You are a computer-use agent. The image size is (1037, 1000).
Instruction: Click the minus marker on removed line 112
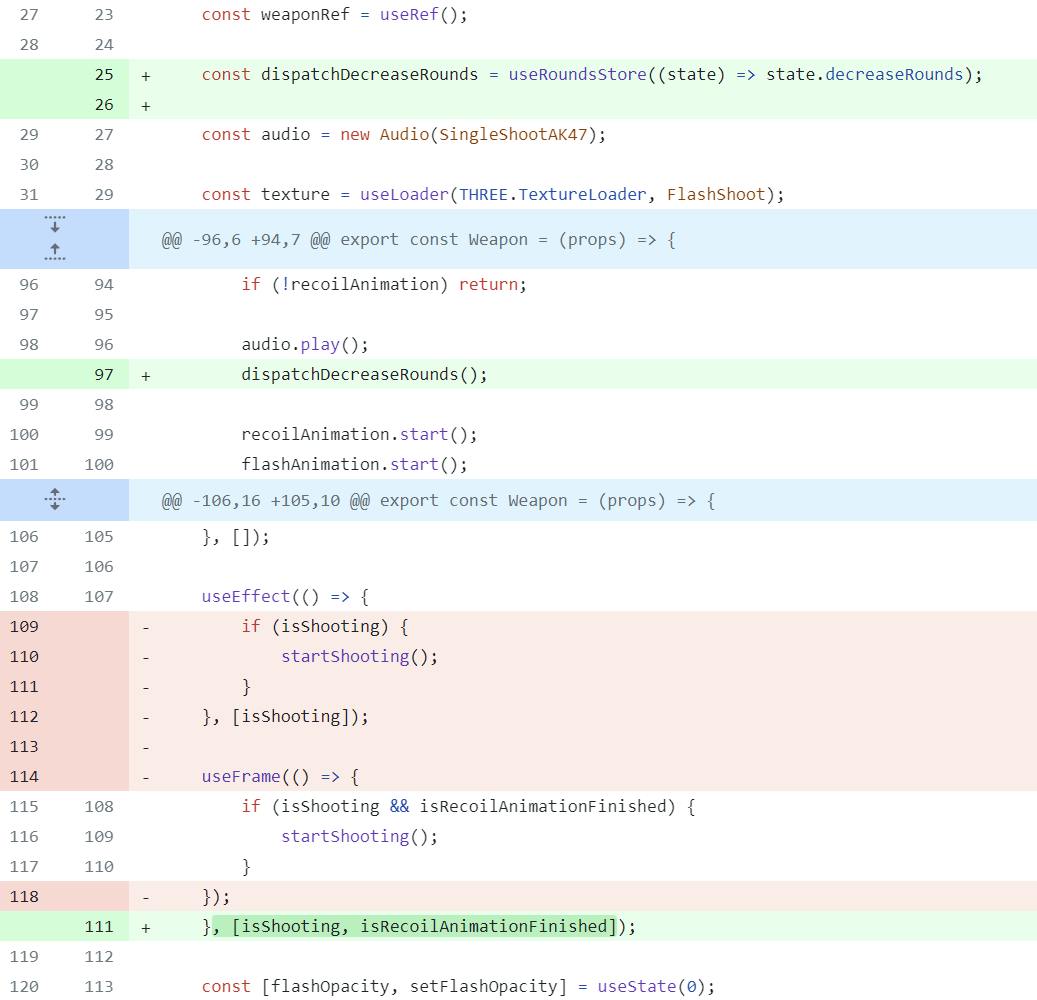[x=146, y=717]
